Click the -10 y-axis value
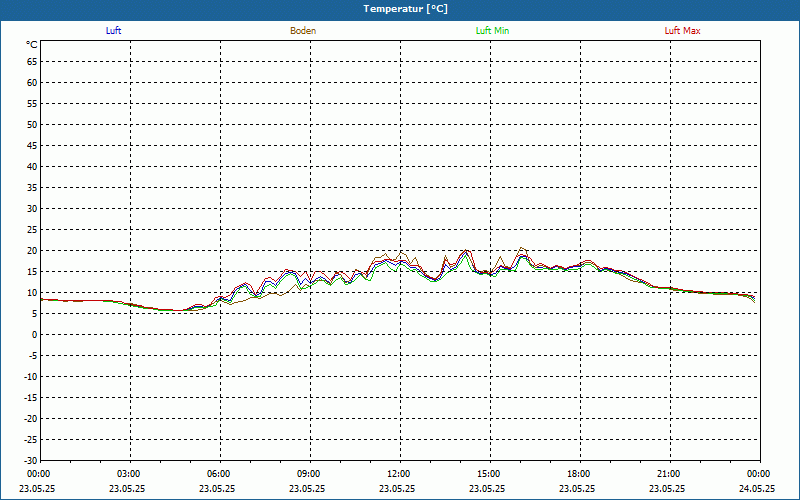 coord(31,377)
